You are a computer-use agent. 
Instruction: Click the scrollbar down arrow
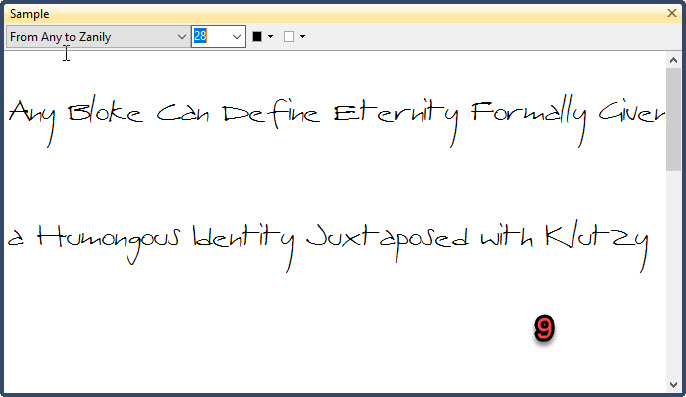[673, 385]
